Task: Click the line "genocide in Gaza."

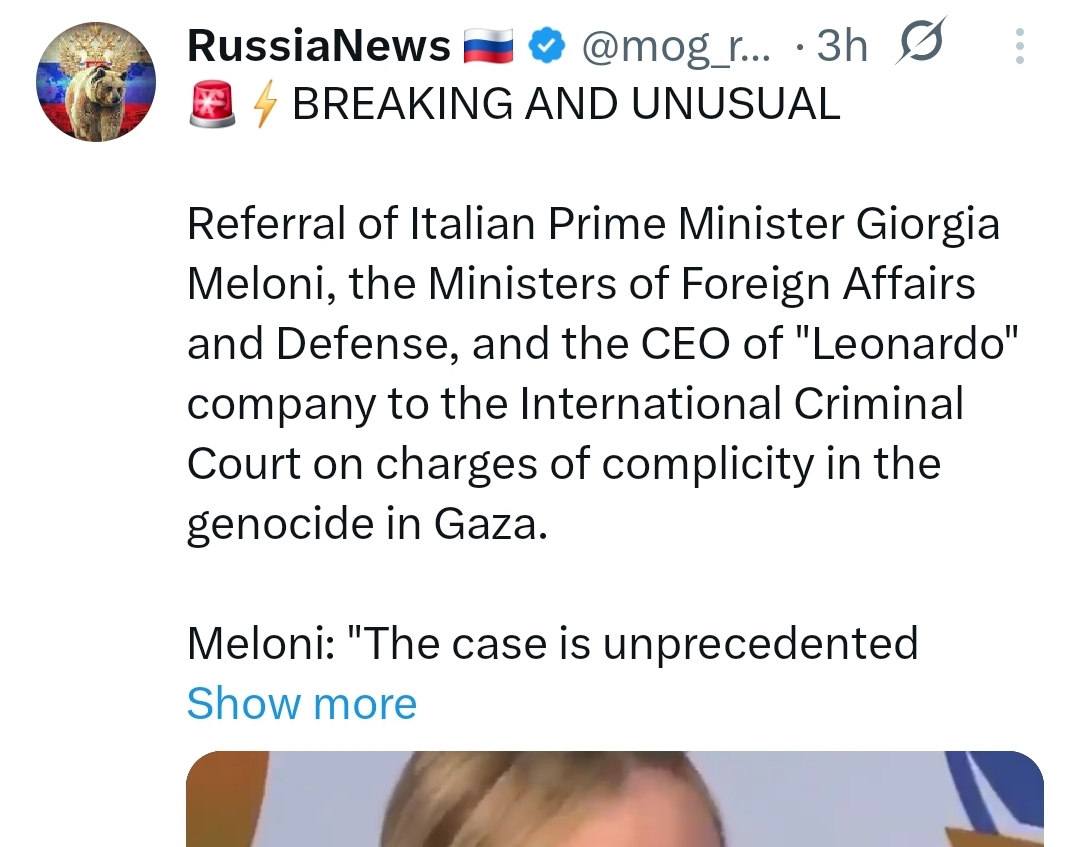Action: point(367,524)
